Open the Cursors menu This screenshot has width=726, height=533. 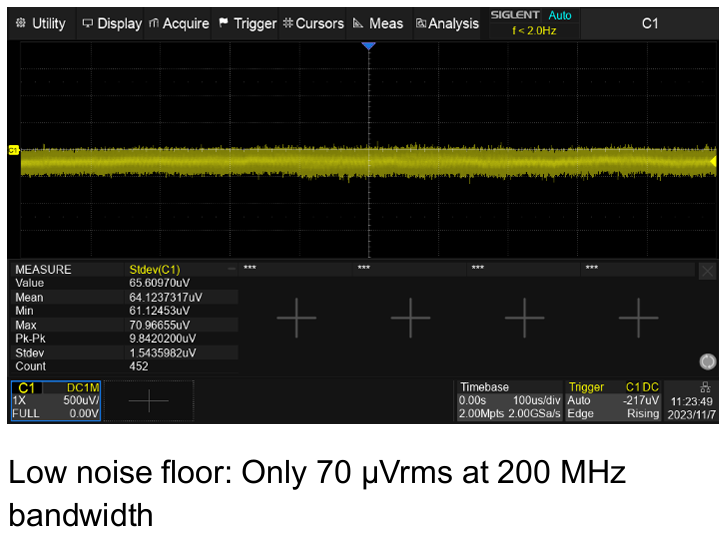tap(313, 23)
